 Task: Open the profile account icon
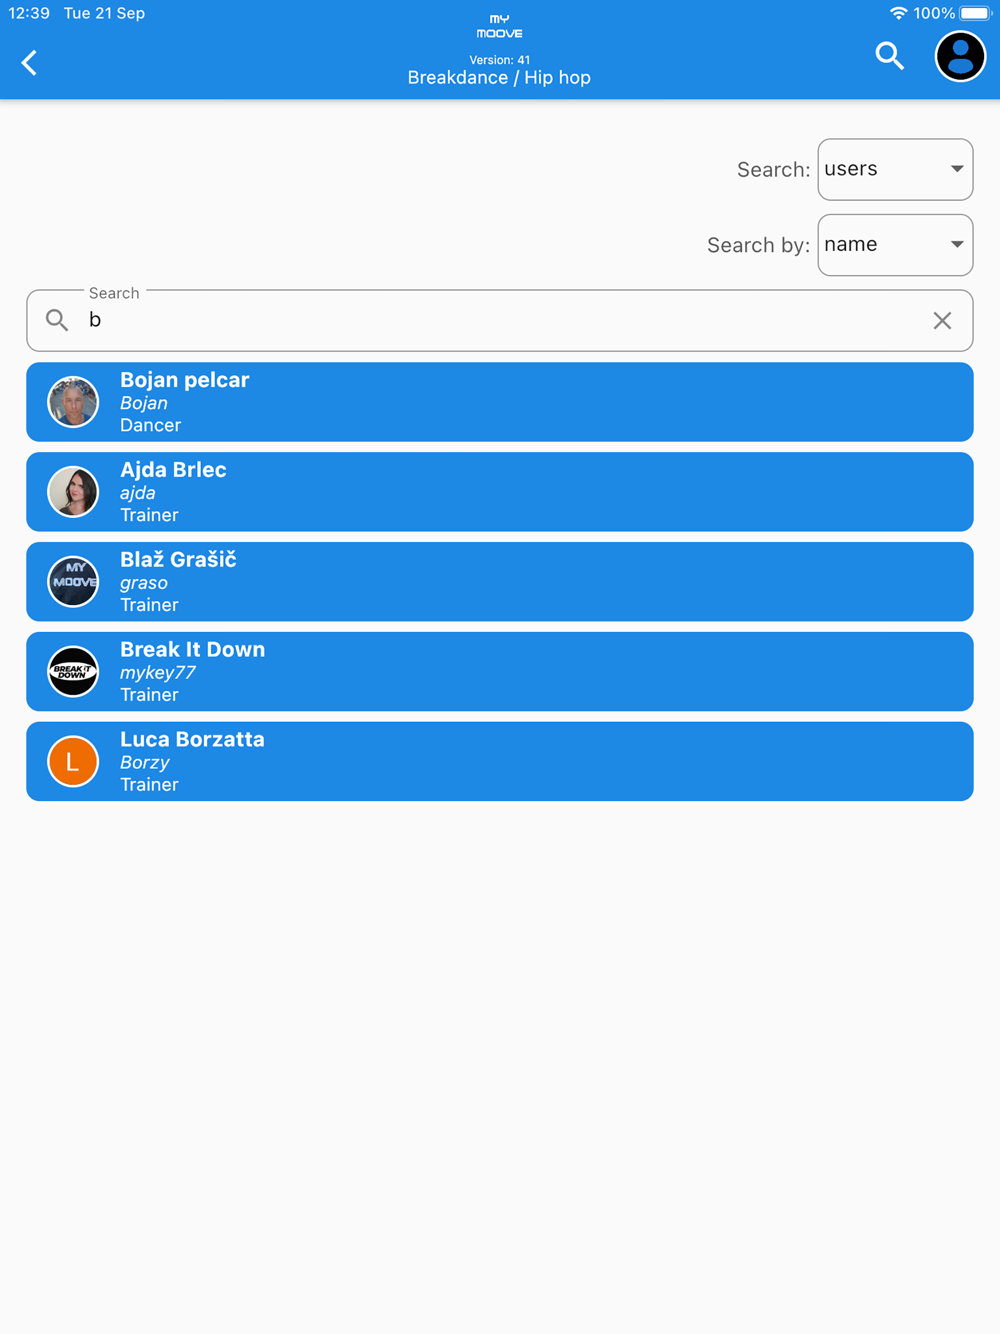(960, 56)
